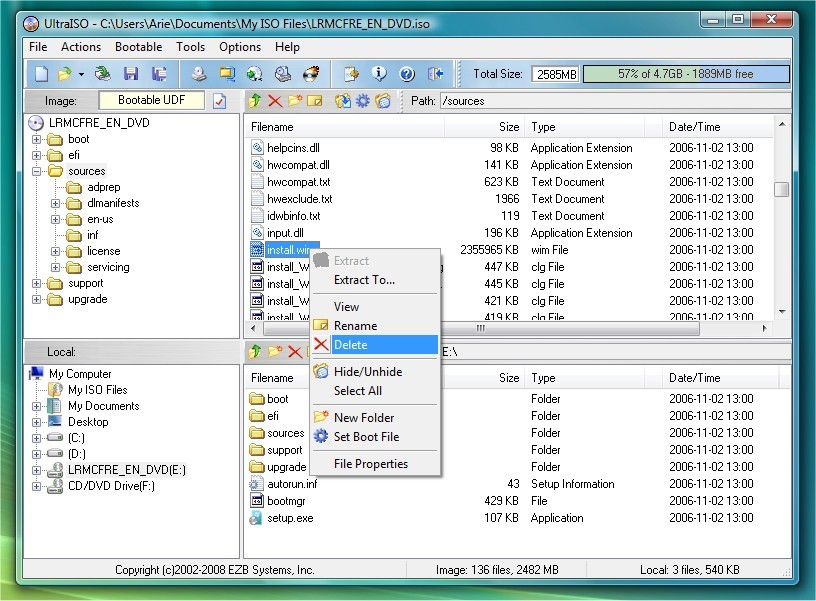
Task: Choose Hide/Unhide in the context menu
Action: [367, 372]
